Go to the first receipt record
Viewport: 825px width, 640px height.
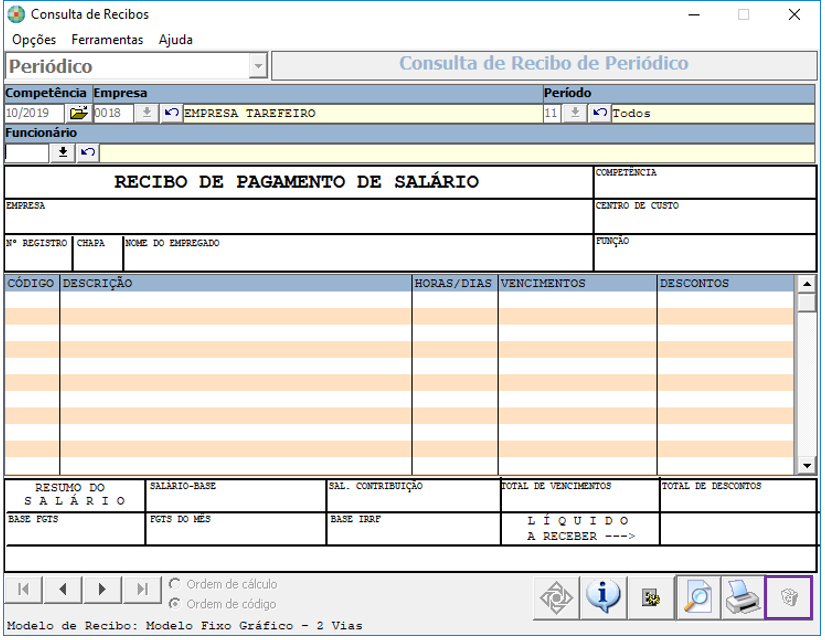[23, 589]
